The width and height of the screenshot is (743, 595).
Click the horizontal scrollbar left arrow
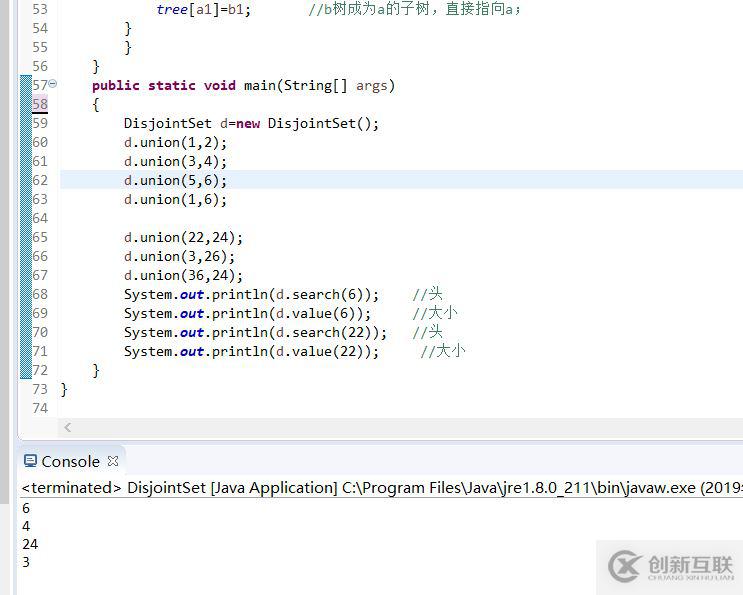68,427
